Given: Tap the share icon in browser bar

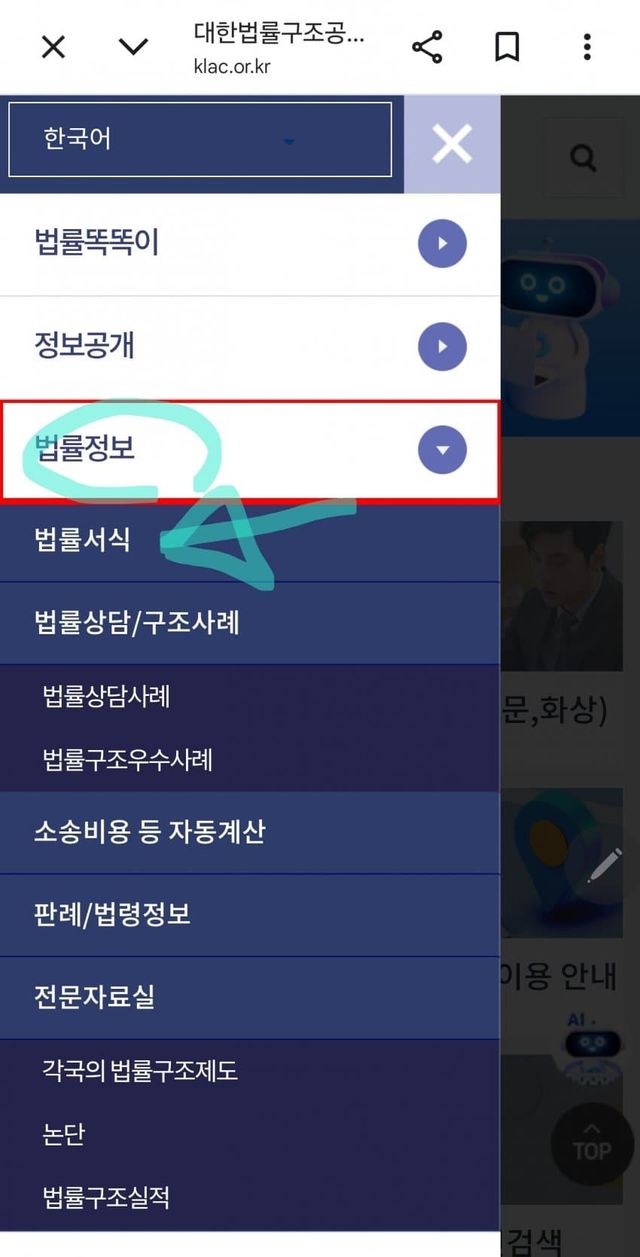Looking at the screenshot, I should [x=427, y=47].
